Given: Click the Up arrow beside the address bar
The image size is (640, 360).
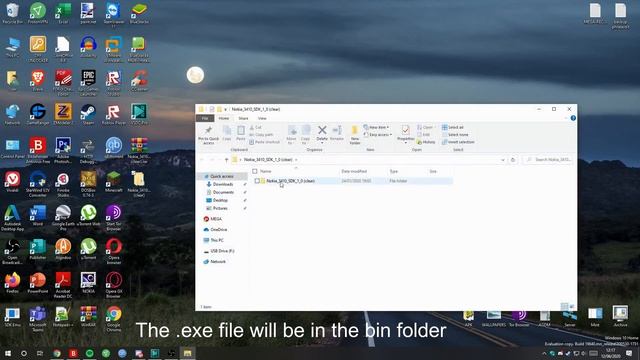Looking at the screenshot, I should [x=227, y=160].
